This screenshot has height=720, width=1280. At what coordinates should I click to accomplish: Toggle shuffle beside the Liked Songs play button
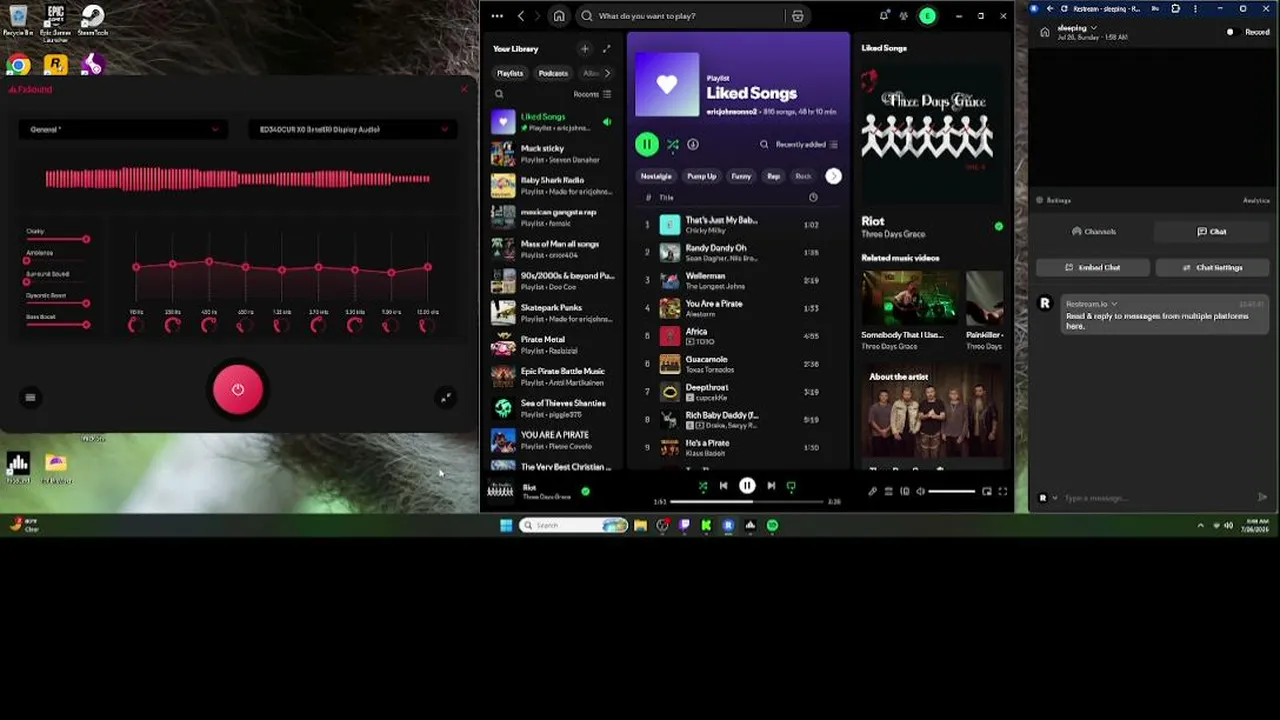(x=673, y=145)
